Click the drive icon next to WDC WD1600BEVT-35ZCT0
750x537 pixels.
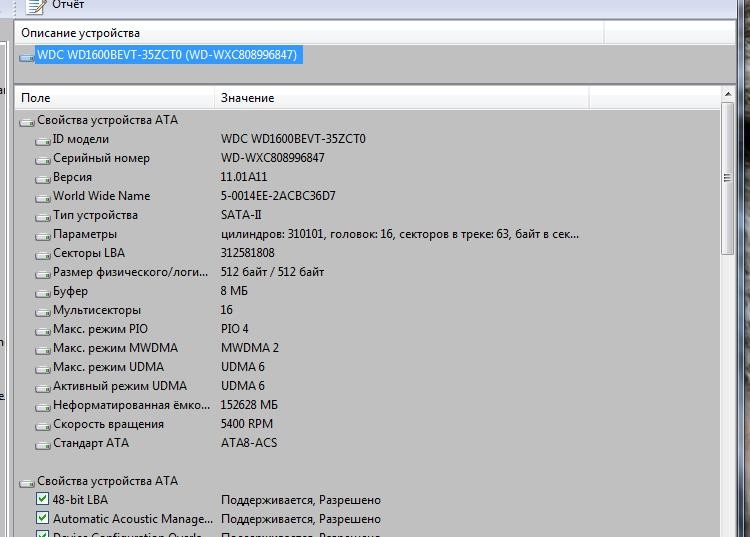26,56
